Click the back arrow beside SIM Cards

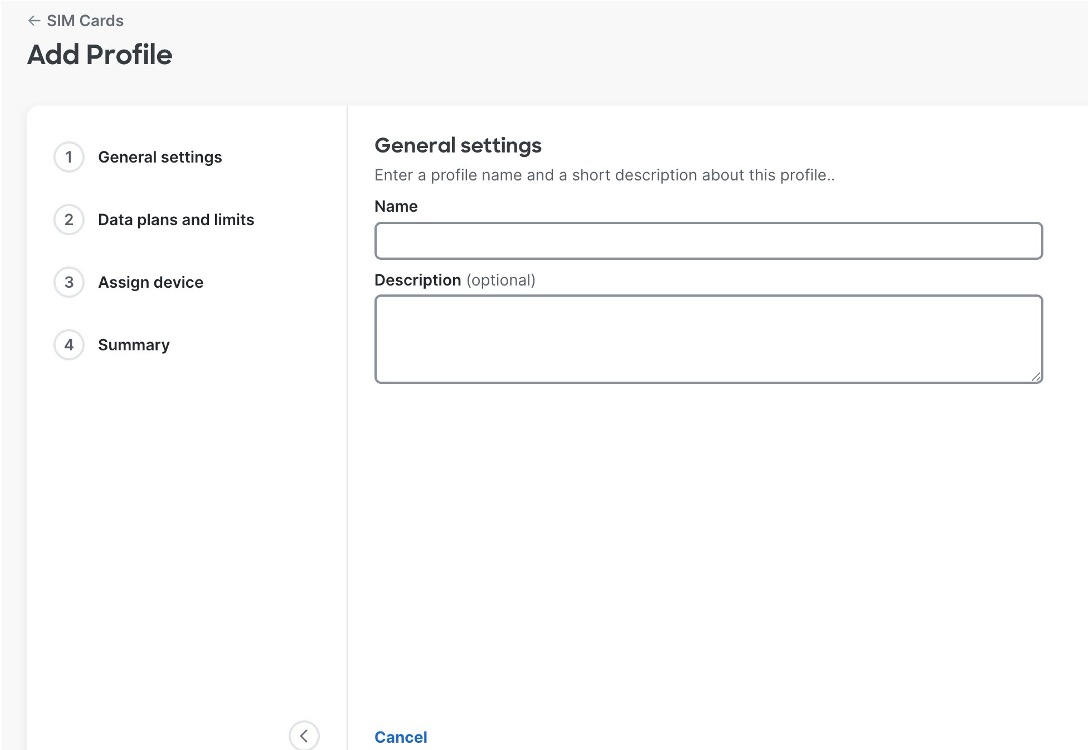[34, 21]
